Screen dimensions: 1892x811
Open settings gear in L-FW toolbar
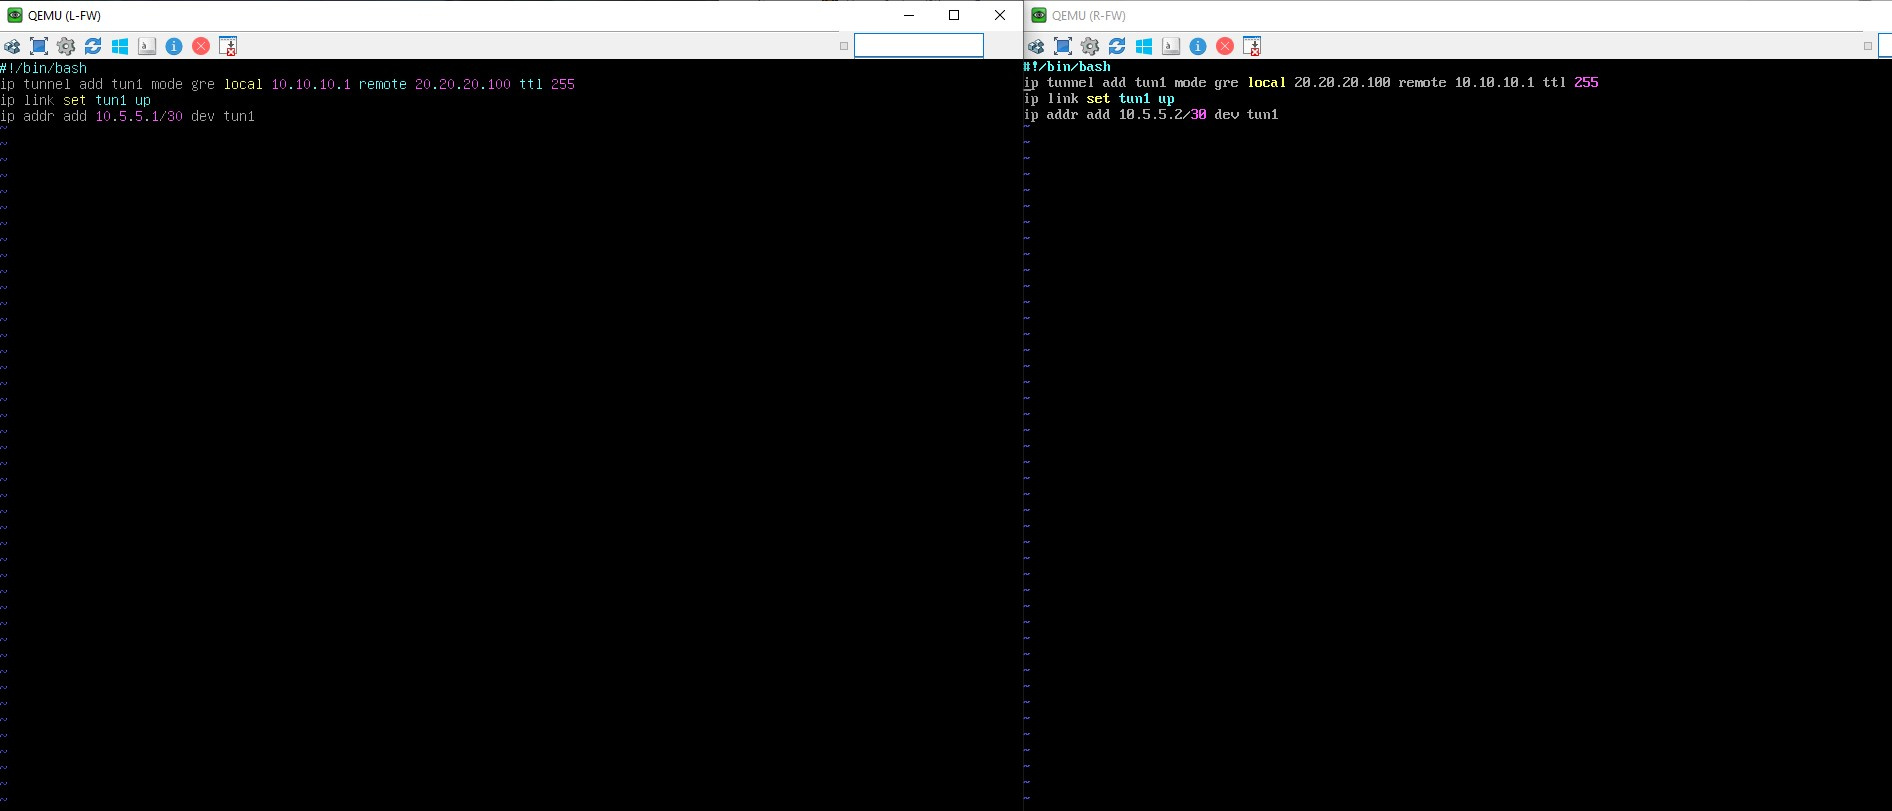(66, 46)
